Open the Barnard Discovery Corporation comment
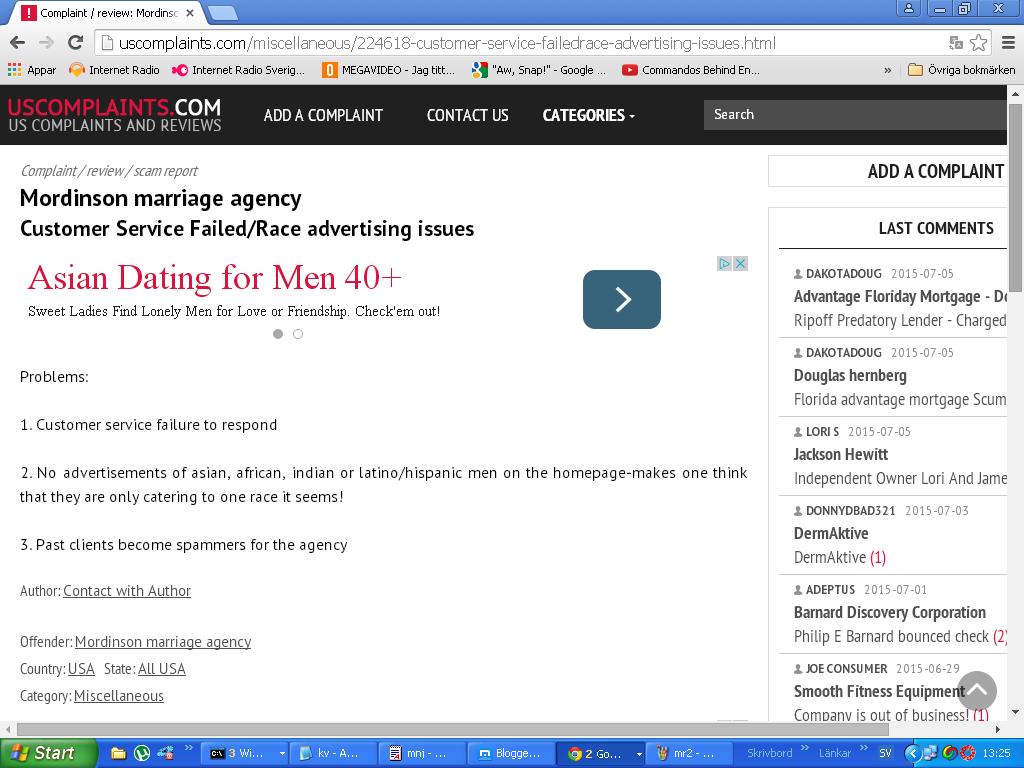The image size is (1024, 768). pos(889,612)
